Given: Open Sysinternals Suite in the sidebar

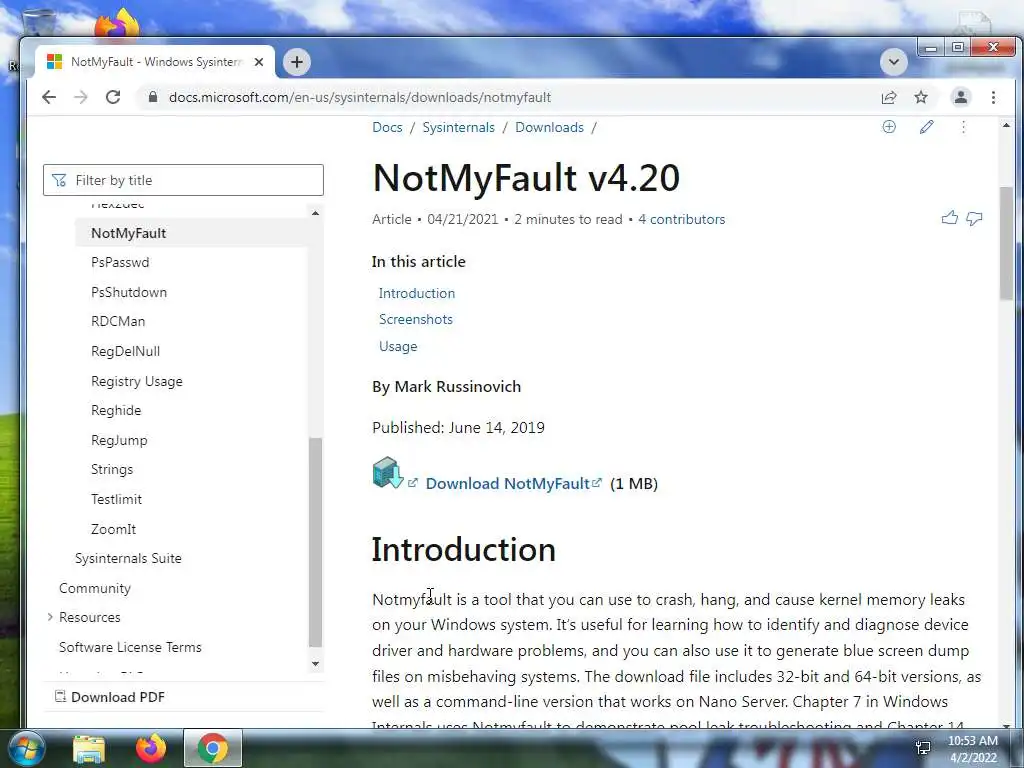Looking at the screenshot, I should click(x=129, y=558).
